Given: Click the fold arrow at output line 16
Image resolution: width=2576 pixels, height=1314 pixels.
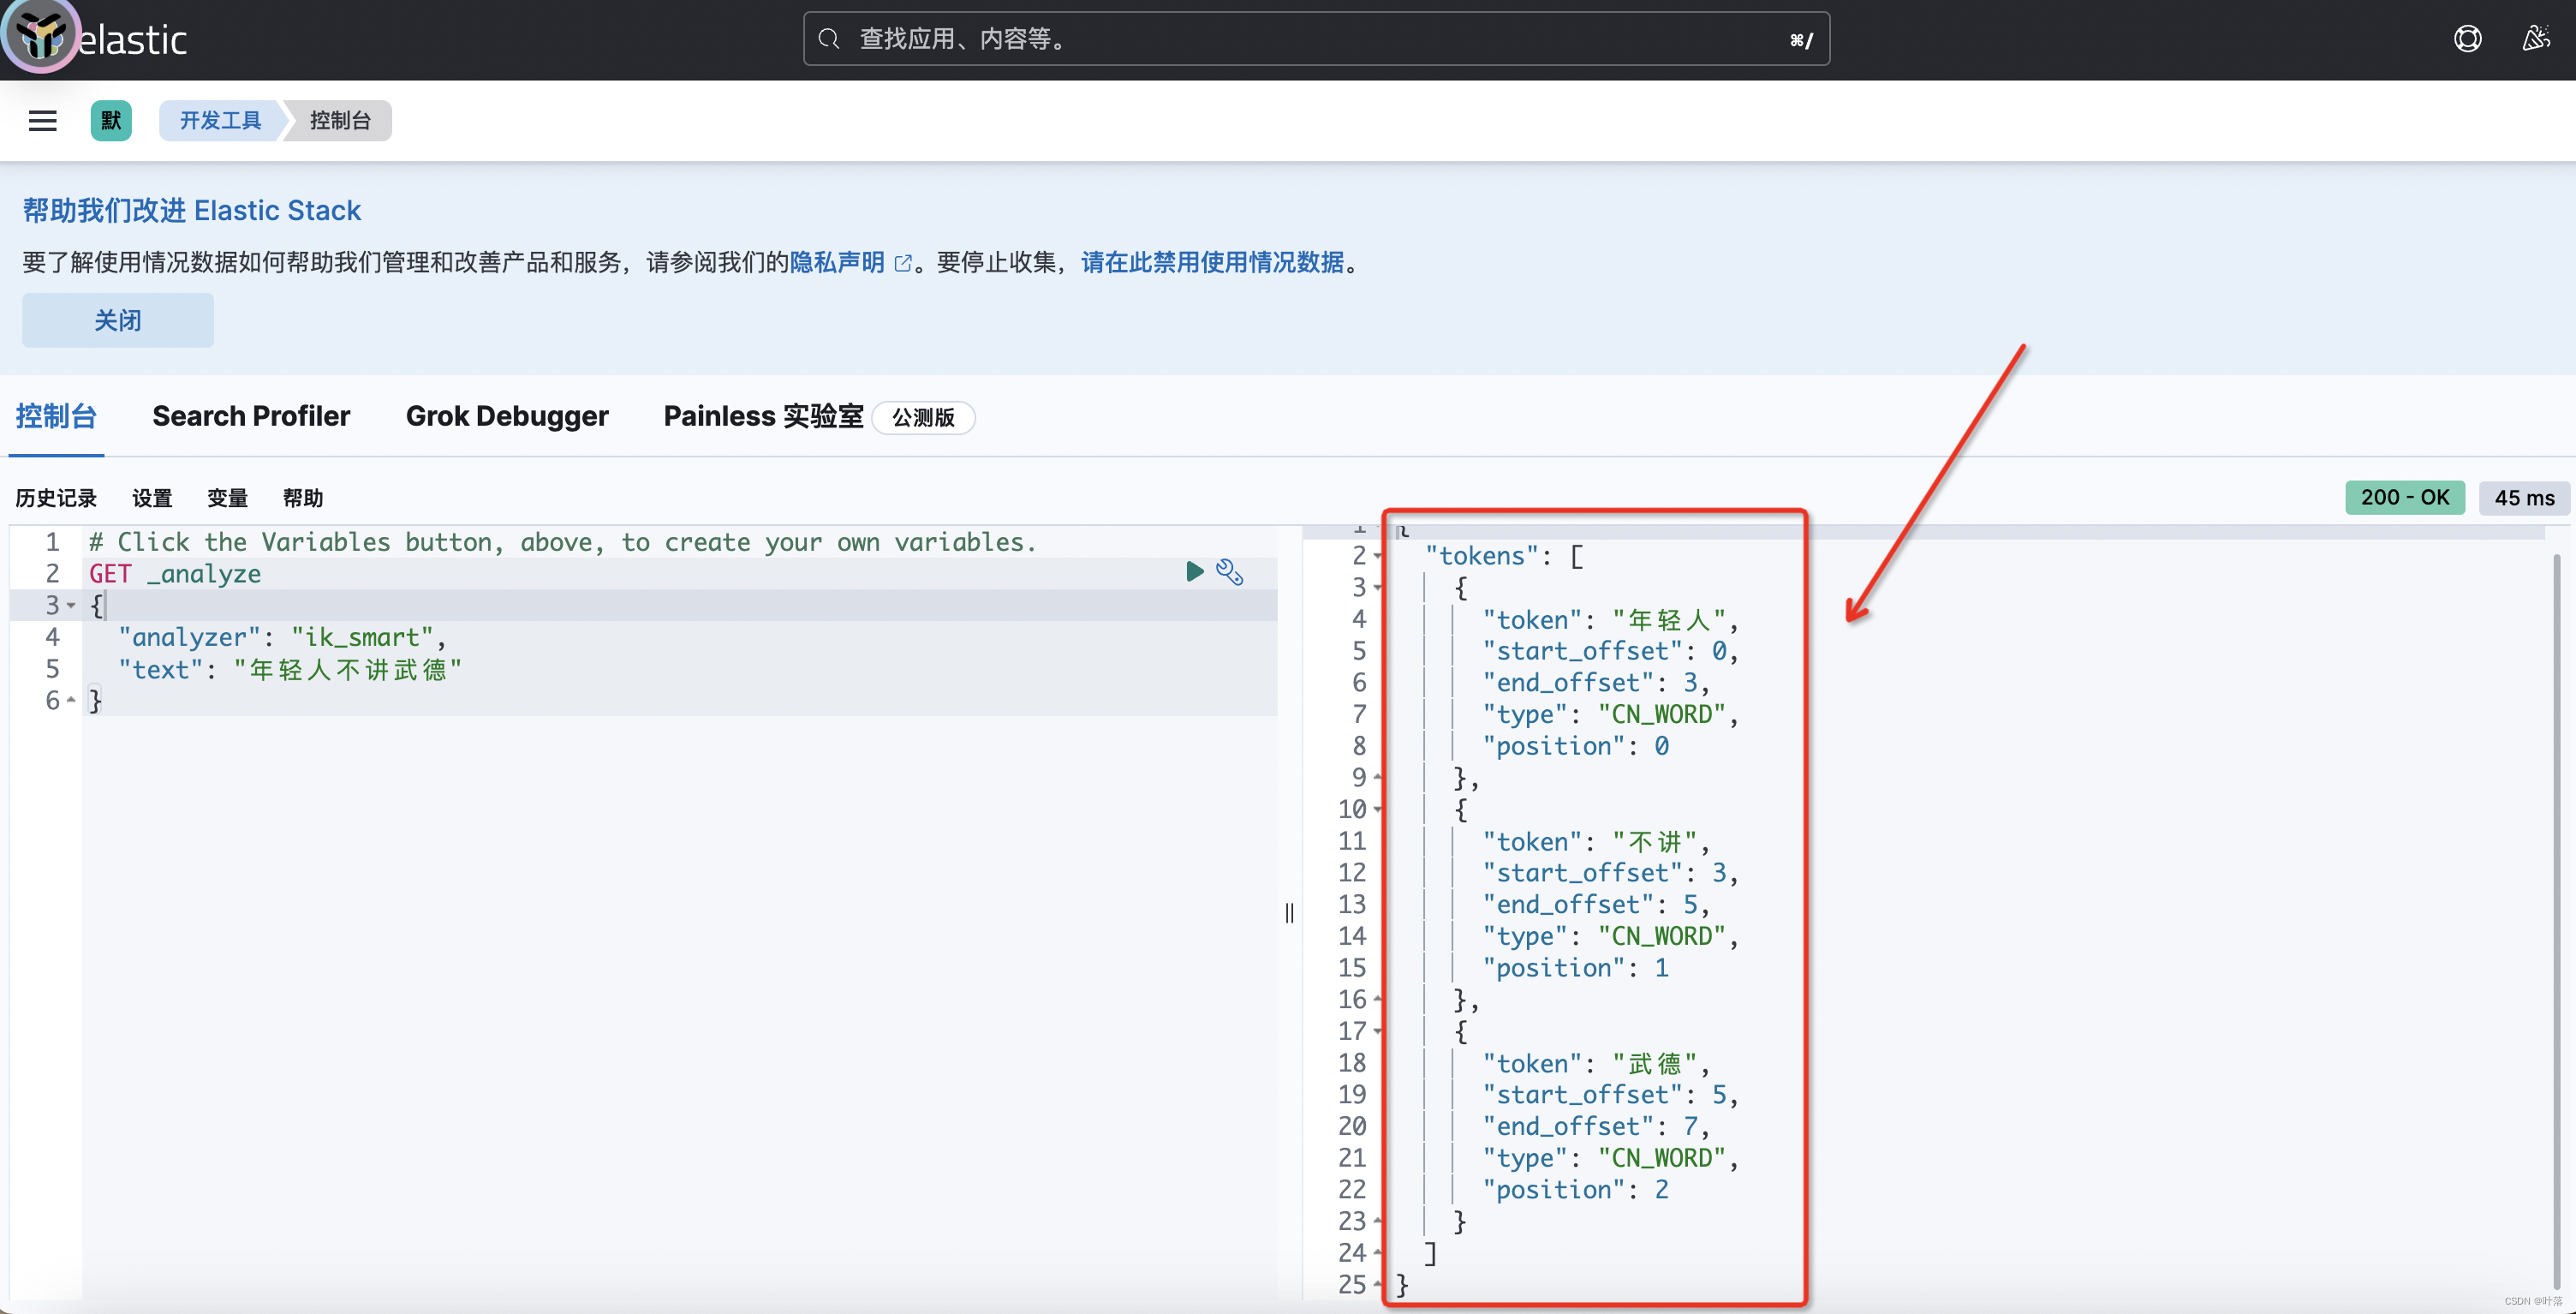Looking at the screenshot, I should click(1378, 1000).
